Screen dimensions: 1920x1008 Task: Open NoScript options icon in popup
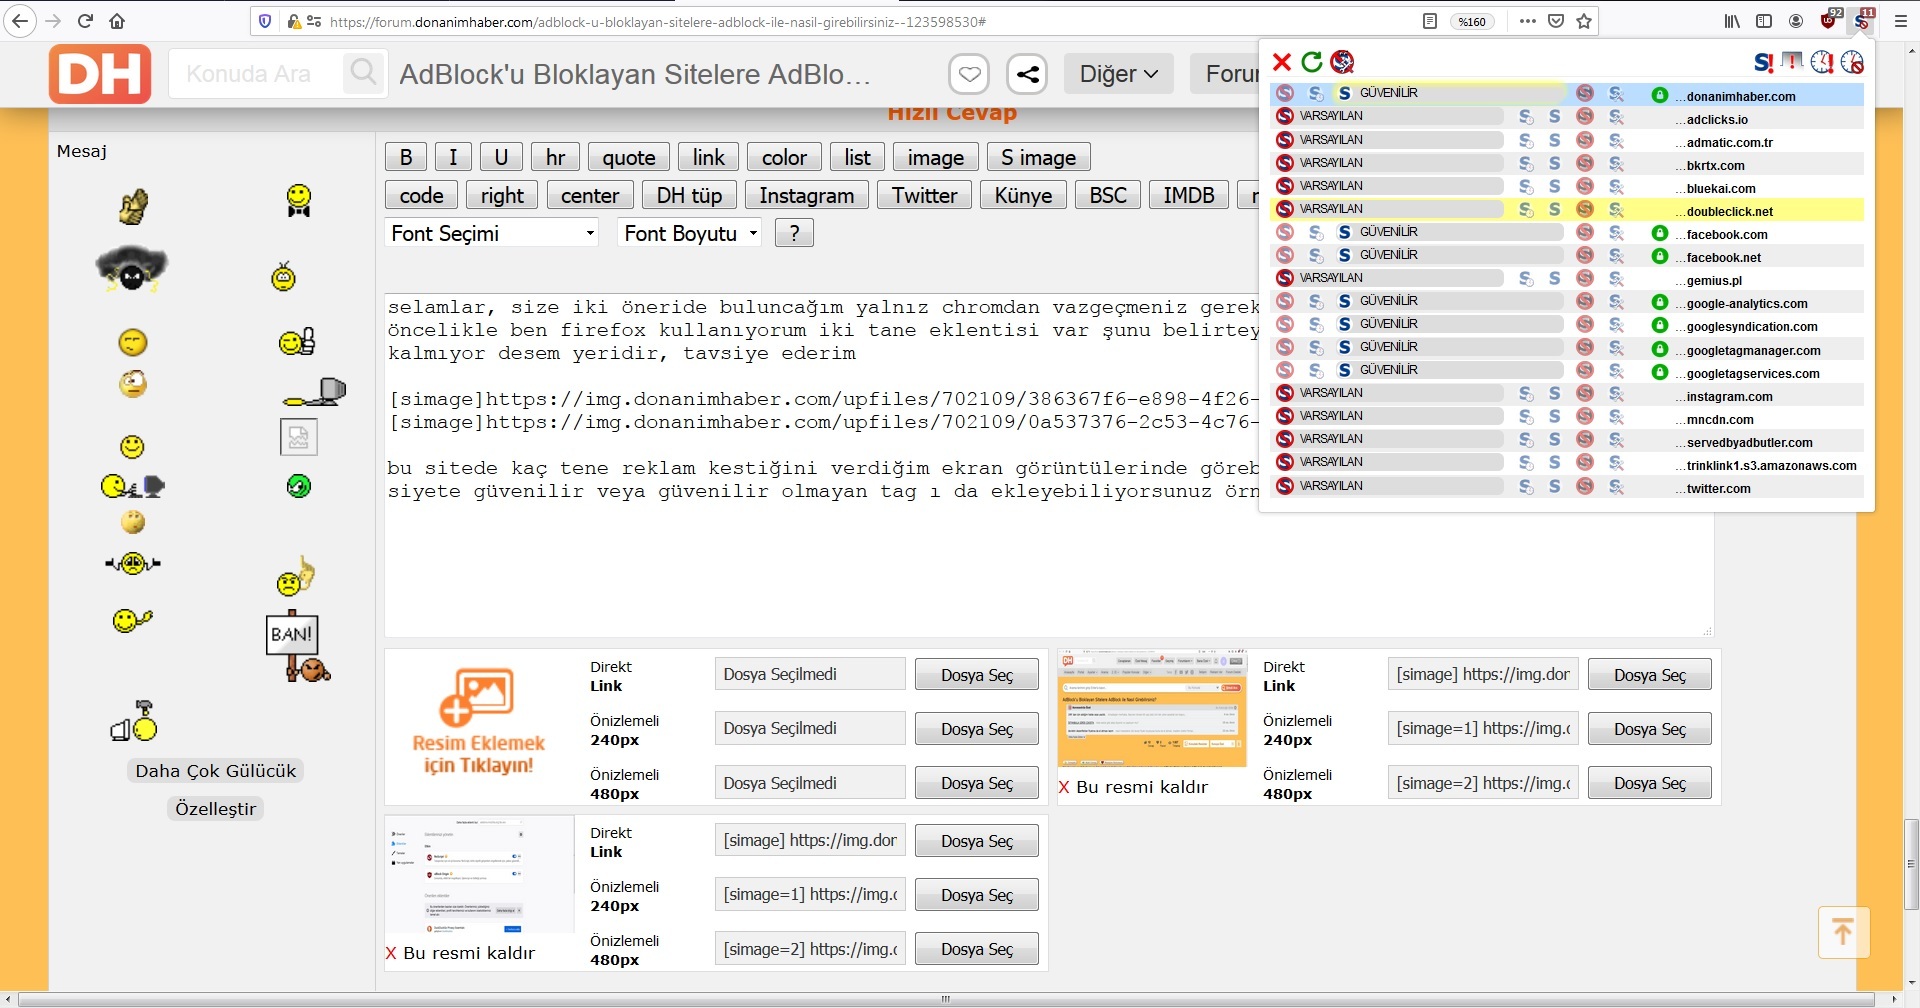pyautogui.click(x=1342, y=62)
